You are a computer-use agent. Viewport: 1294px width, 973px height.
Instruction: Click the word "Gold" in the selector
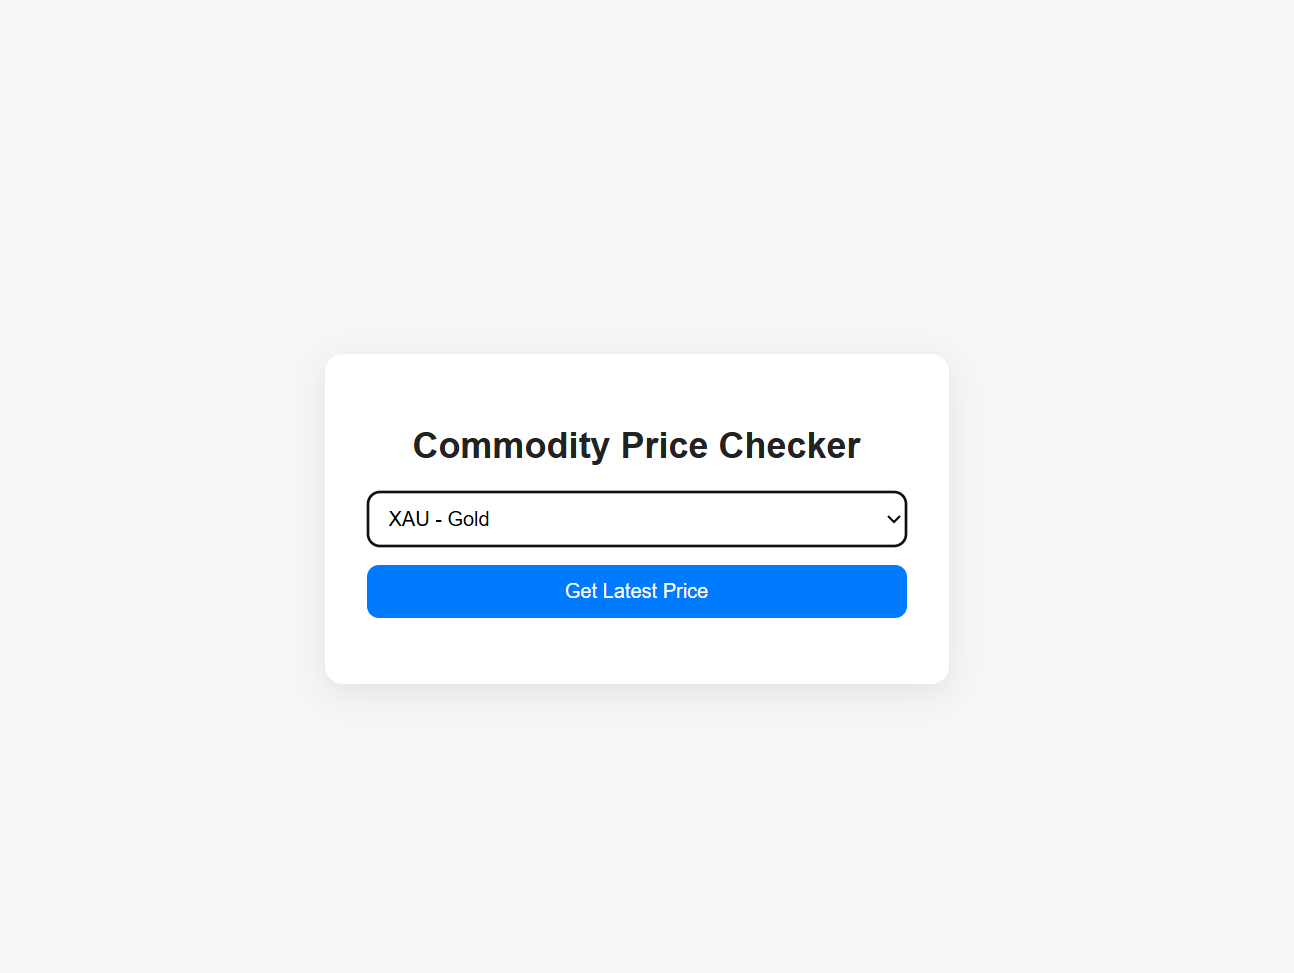point(468,519)
